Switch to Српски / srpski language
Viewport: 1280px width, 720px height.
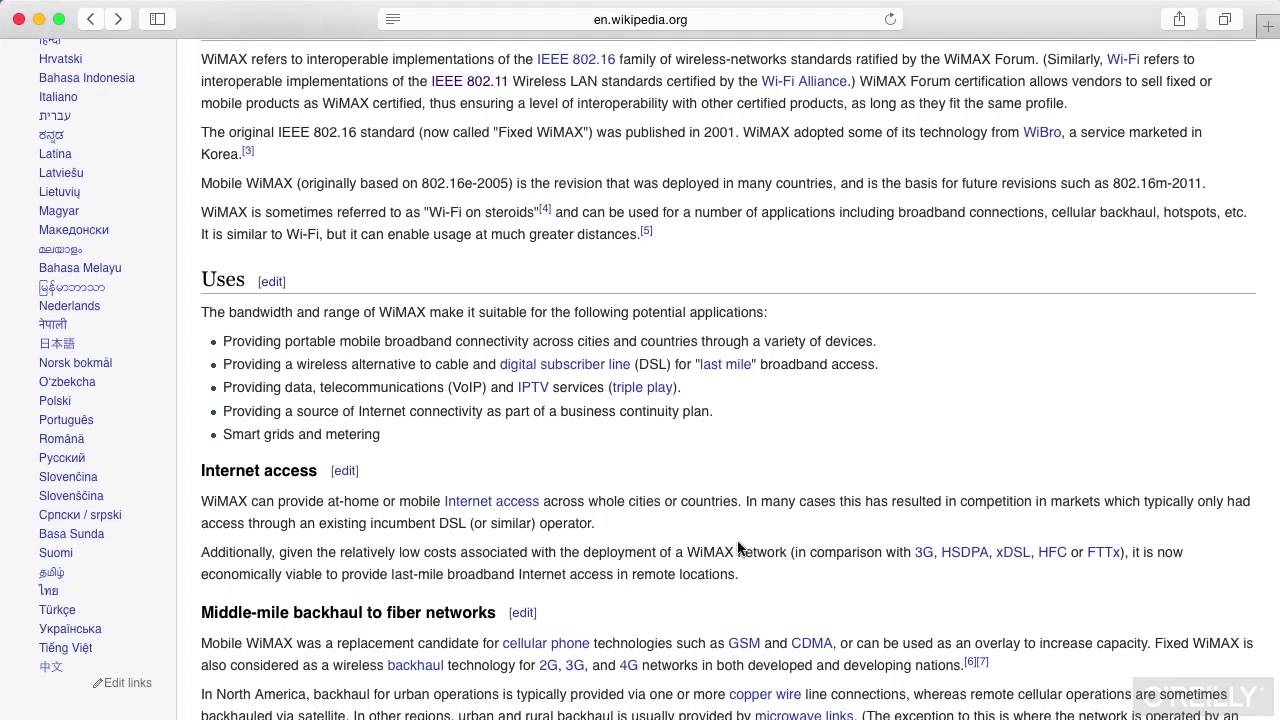80,515
